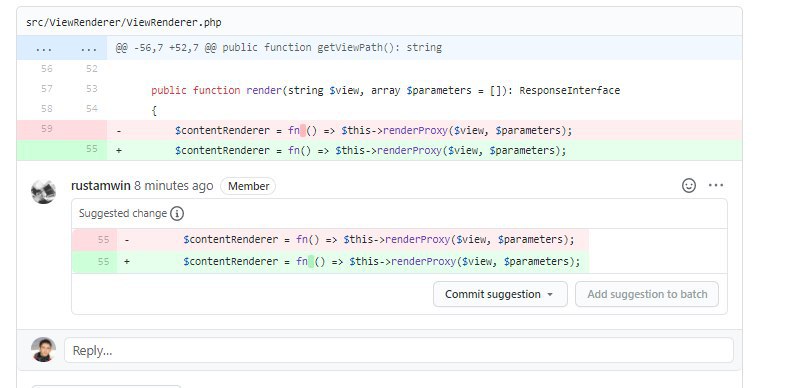The height and width of the screenshot is (388, 795).
Task: Select hunk header '@@ -56,7 +52,7 @@'
Action: point(167,48)
